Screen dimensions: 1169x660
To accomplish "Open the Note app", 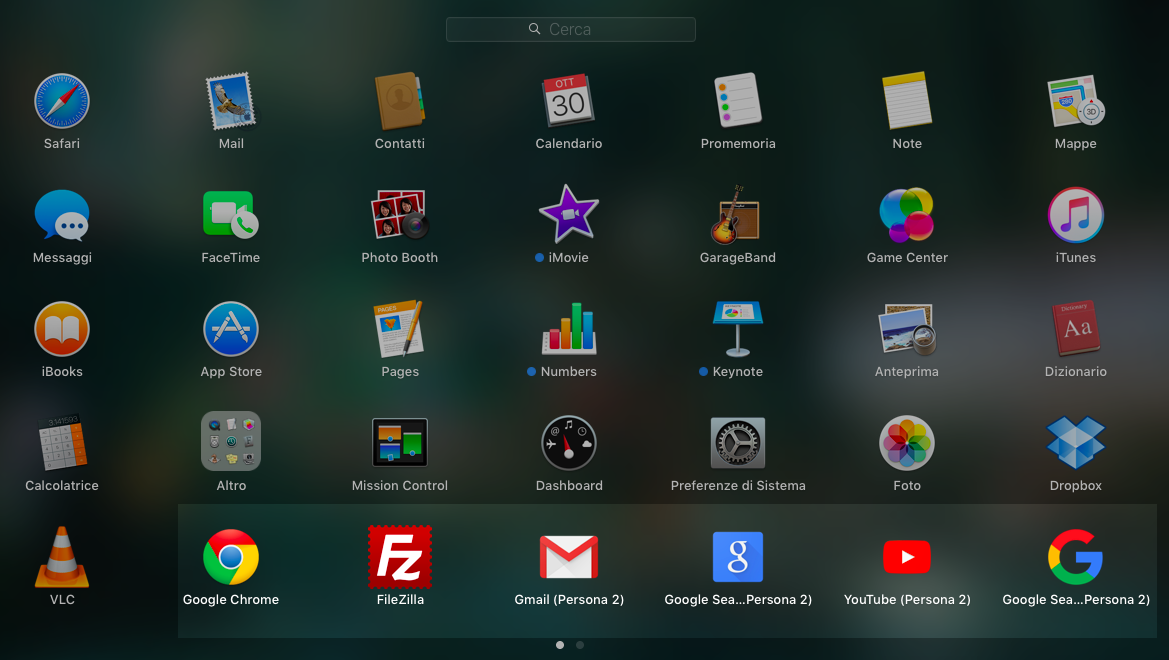I will click(907, 101).
